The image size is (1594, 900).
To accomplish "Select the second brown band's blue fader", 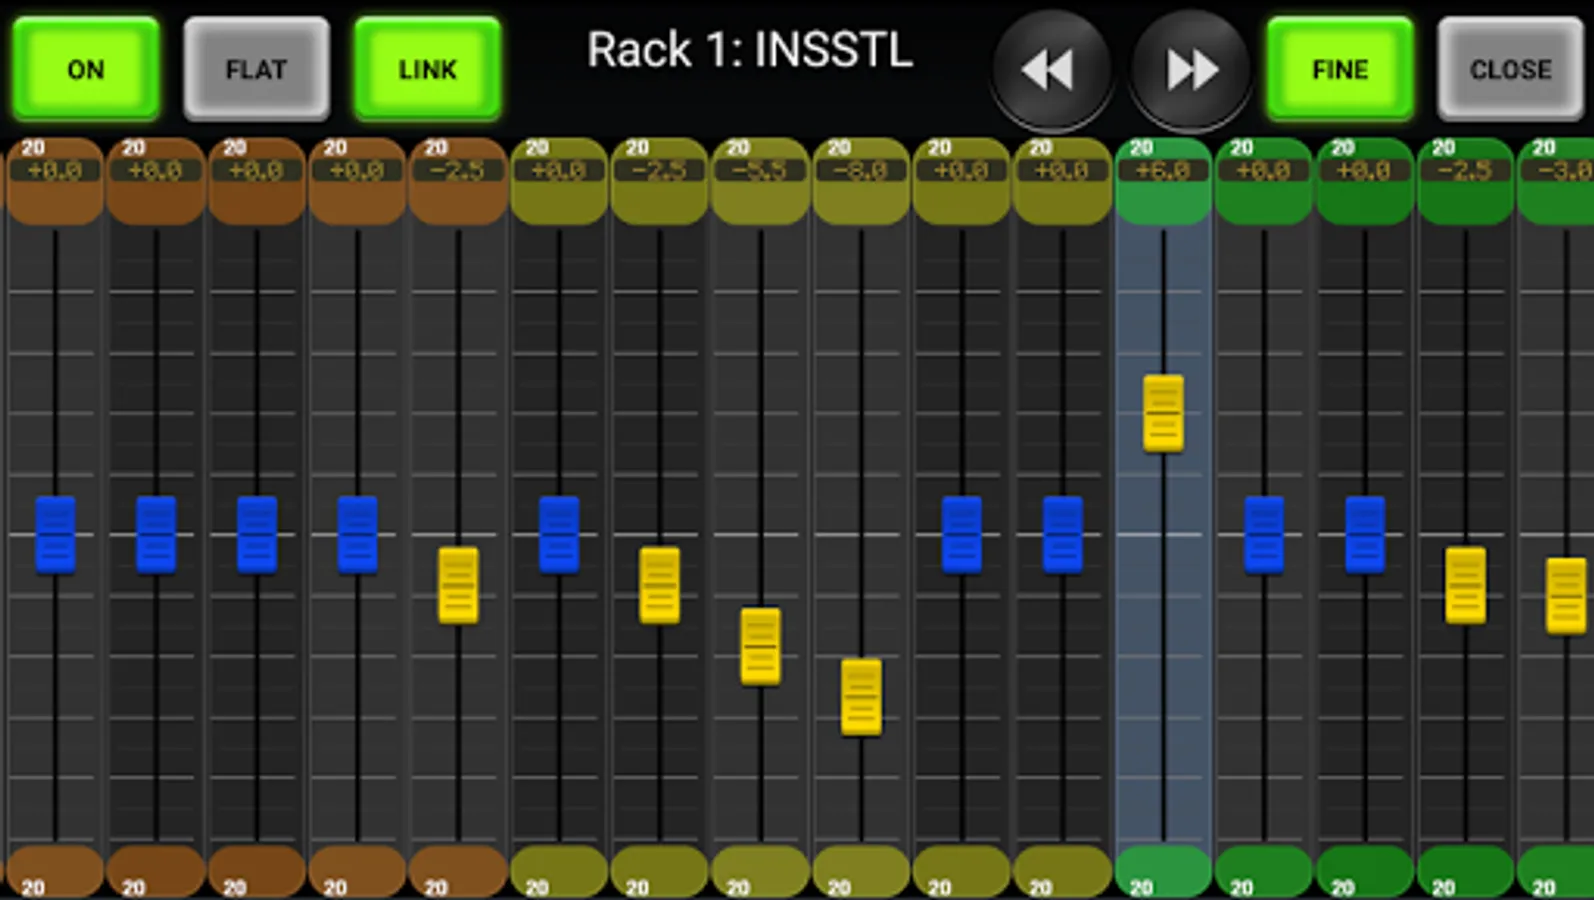I will pos(156,534).
